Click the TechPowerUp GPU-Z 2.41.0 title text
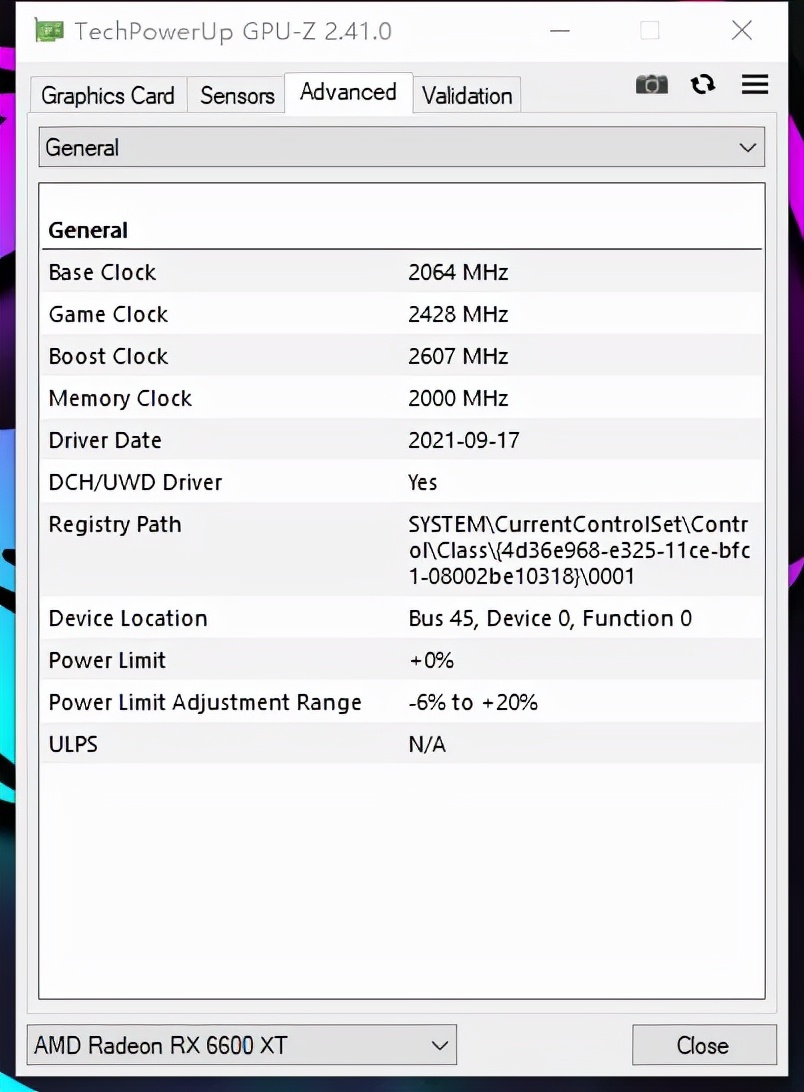 [233, 31]
